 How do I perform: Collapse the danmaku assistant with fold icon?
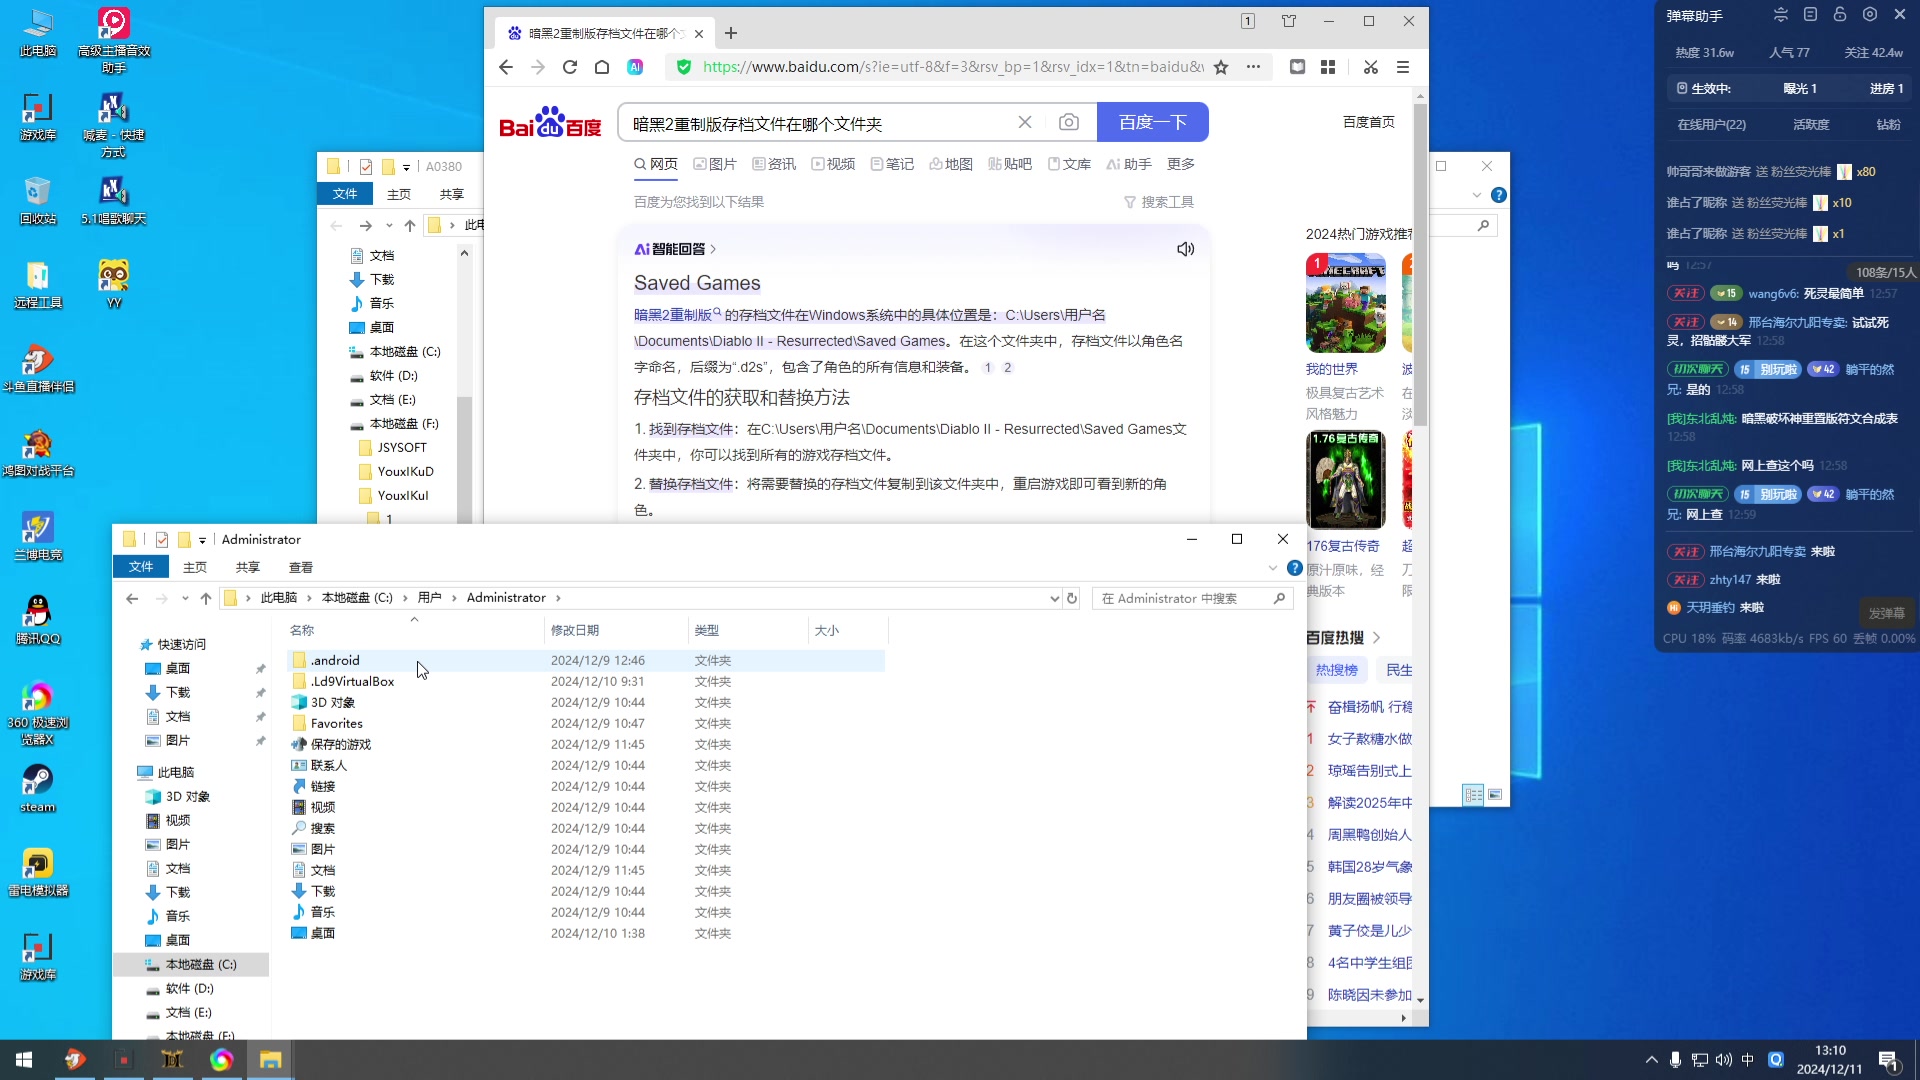1780,15
